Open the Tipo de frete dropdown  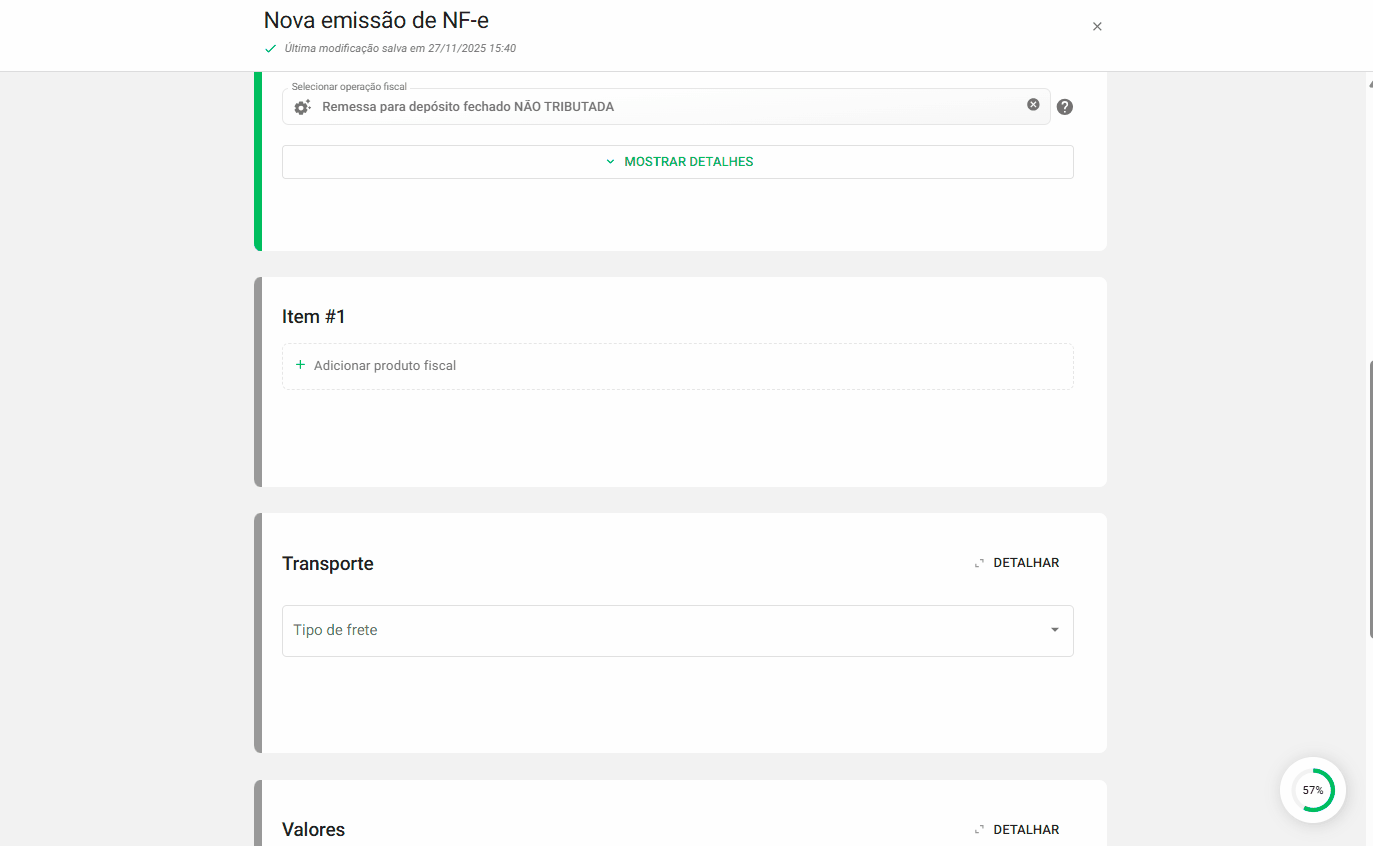tap(660, 631)
